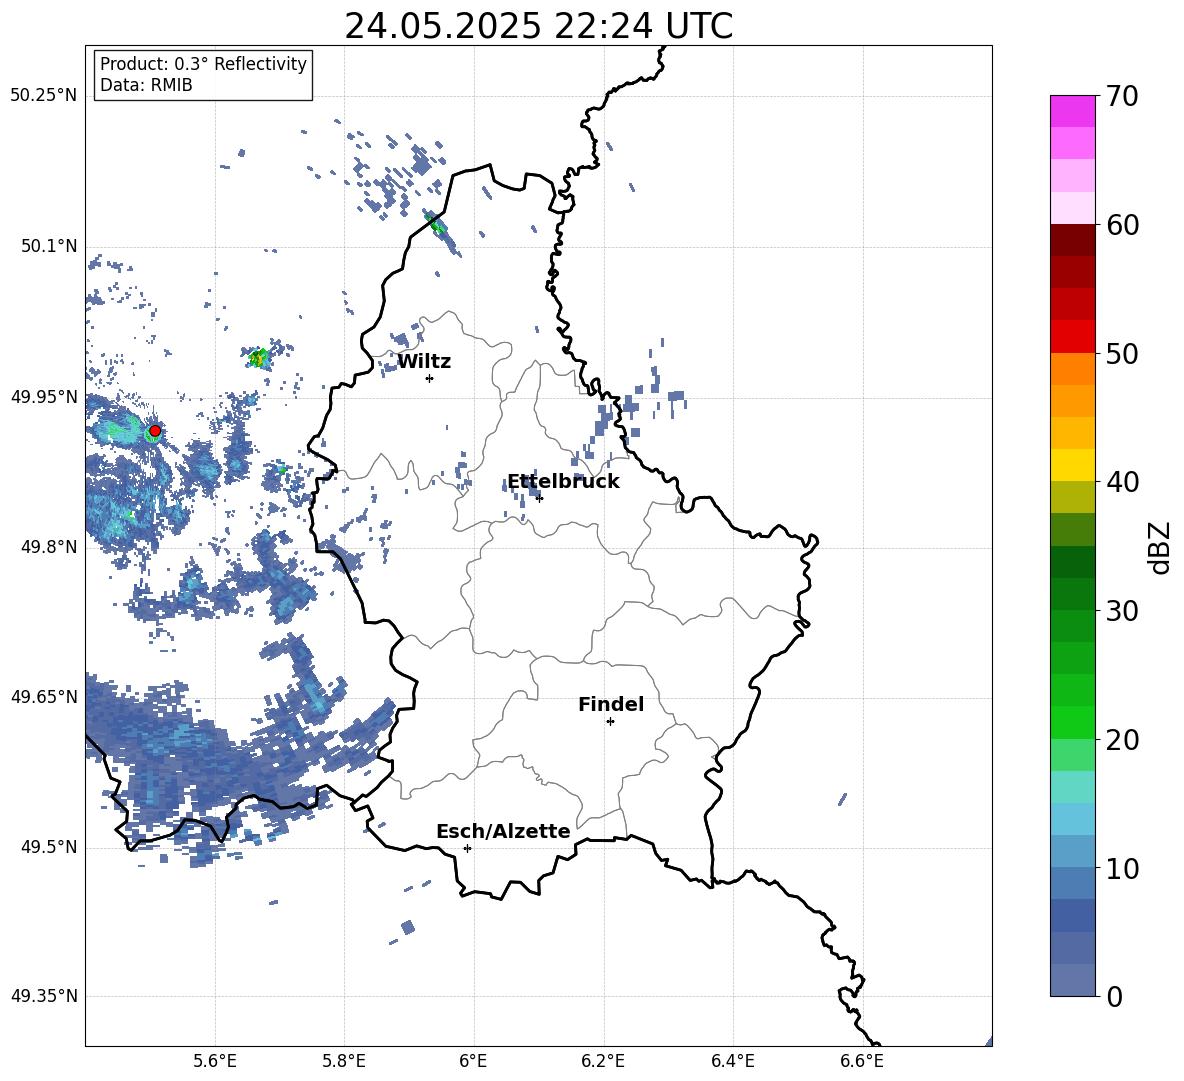Click the title '24.05.2025 22:24 UTC'

(x=538, y=26)
